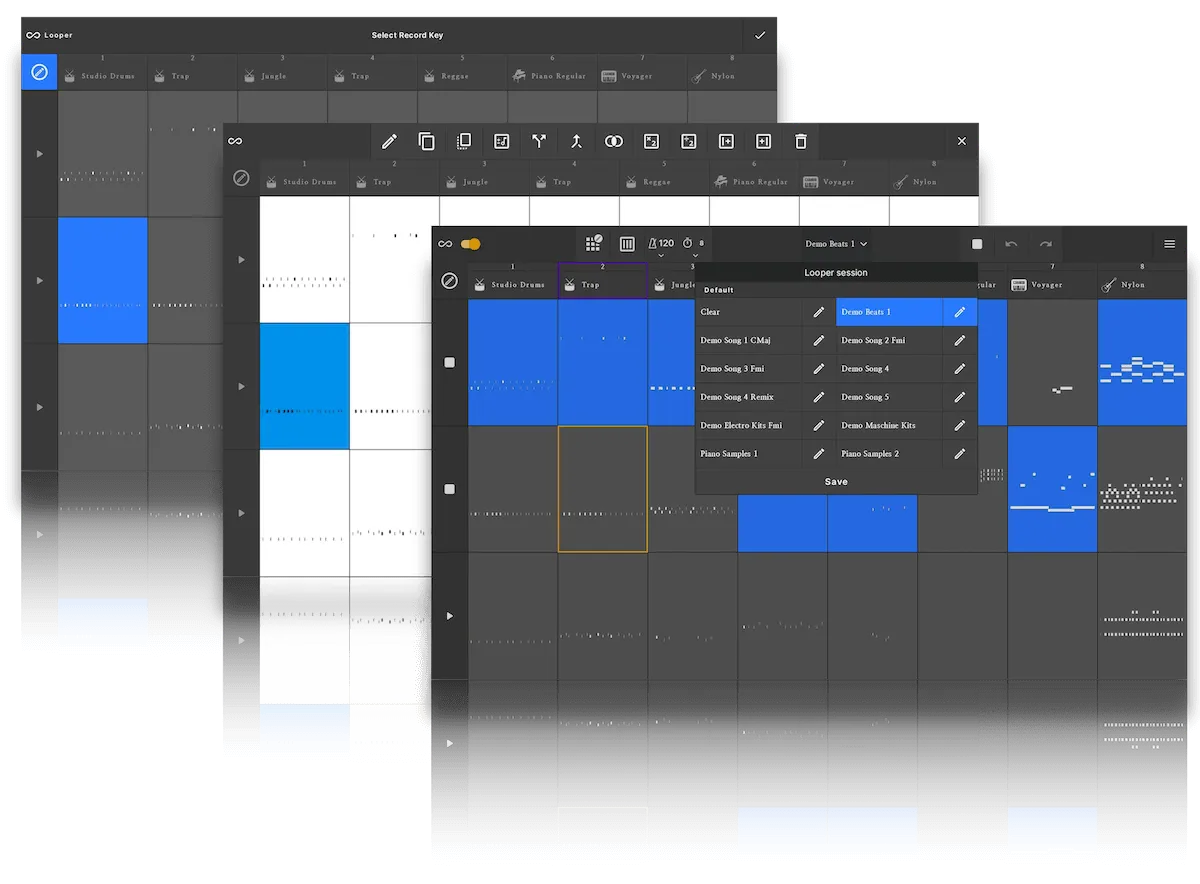Select Reggae track header in middle window
This screenshot has height=884, width=1200.
(x=664, y=177)
